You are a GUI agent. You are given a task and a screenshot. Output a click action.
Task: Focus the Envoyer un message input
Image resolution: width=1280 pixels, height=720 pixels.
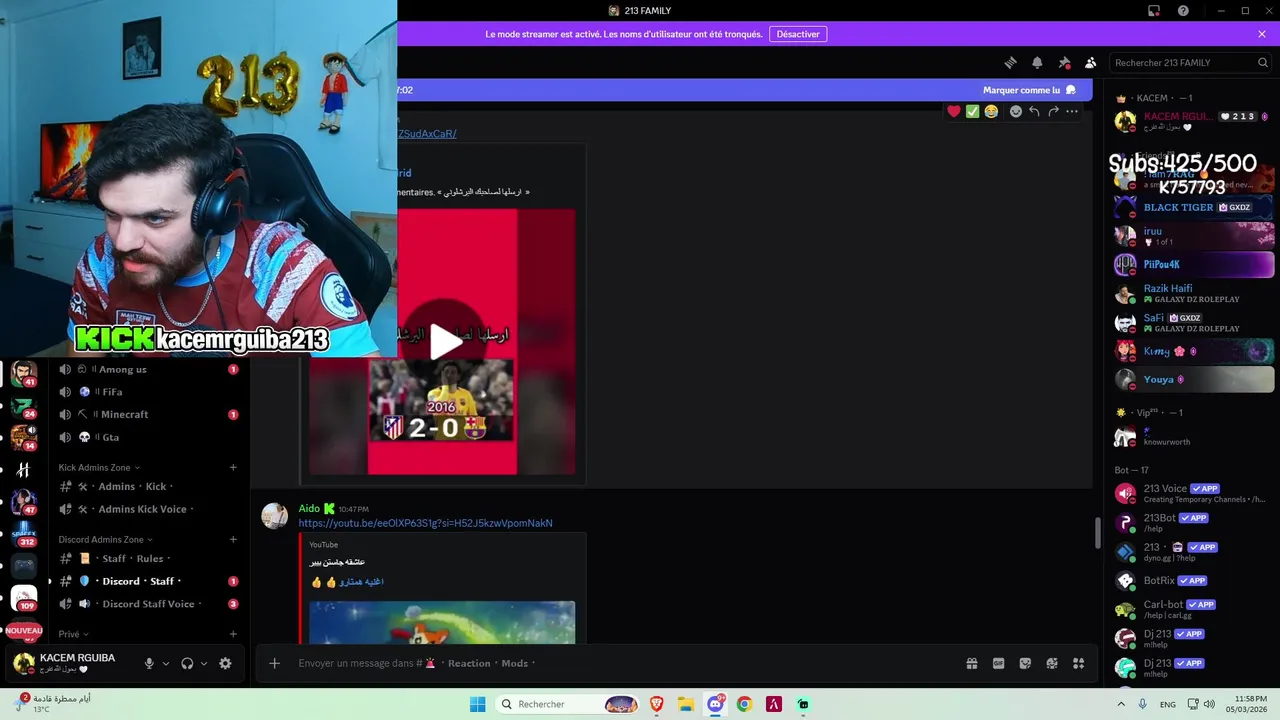click(620, 663)
